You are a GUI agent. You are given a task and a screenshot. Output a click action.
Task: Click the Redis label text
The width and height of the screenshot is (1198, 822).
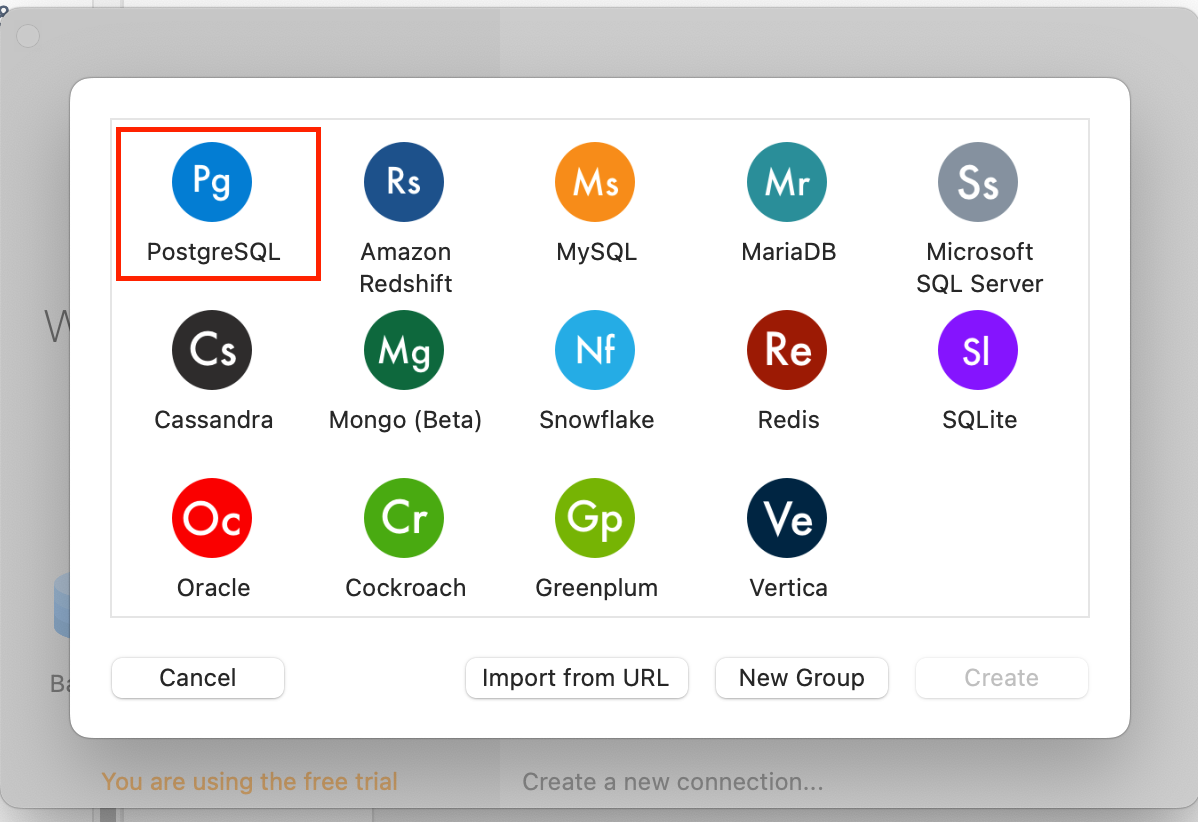tap(788, 419)
